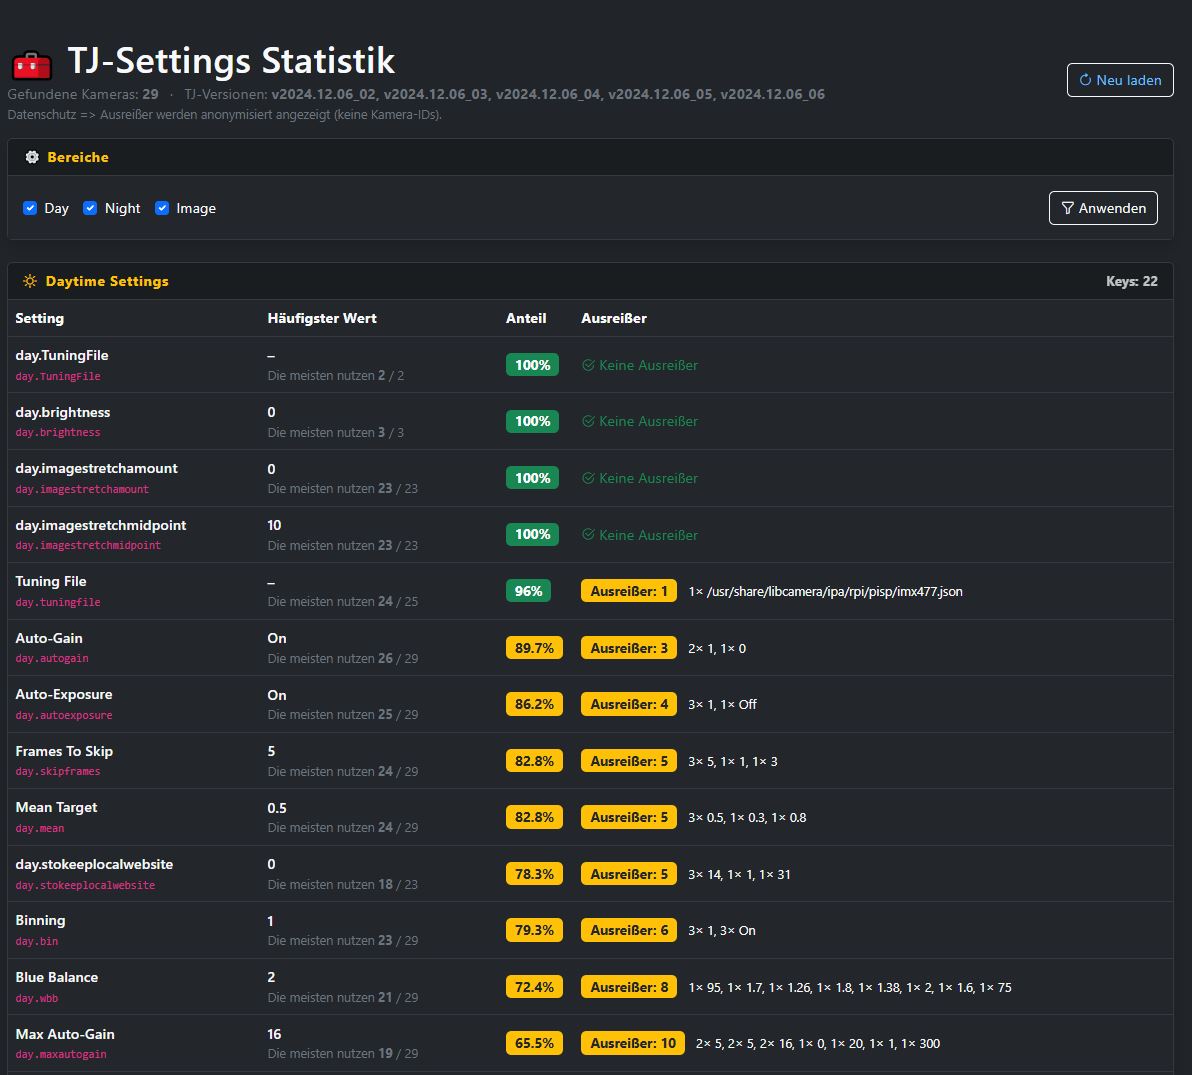Image resolution: width=1192 pixels, height=1075 pixels.
Task: Click the Ausreißer: 8 badge for Blue Balance
Action: 628,987
